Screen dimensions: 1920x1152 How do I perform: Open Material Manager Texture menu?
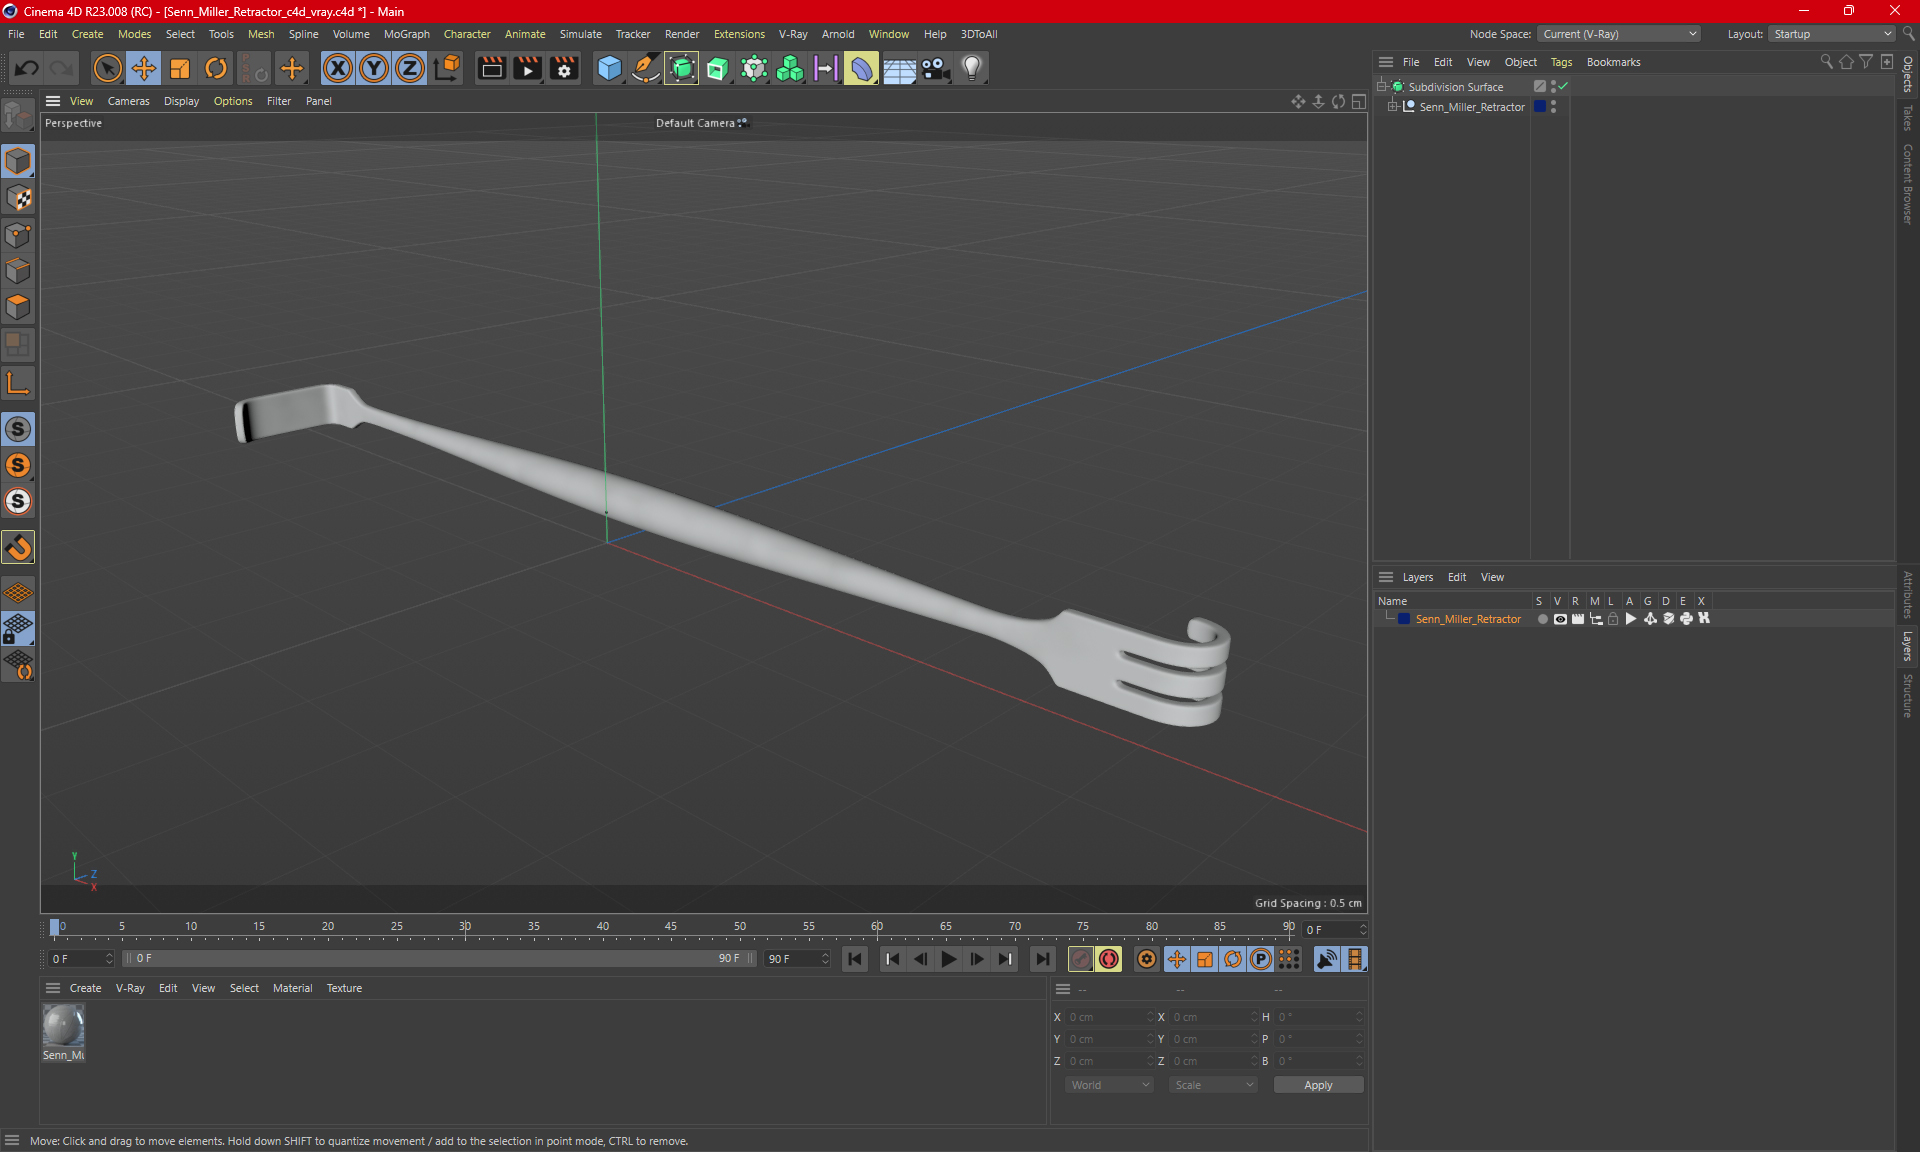coord(344,988)
